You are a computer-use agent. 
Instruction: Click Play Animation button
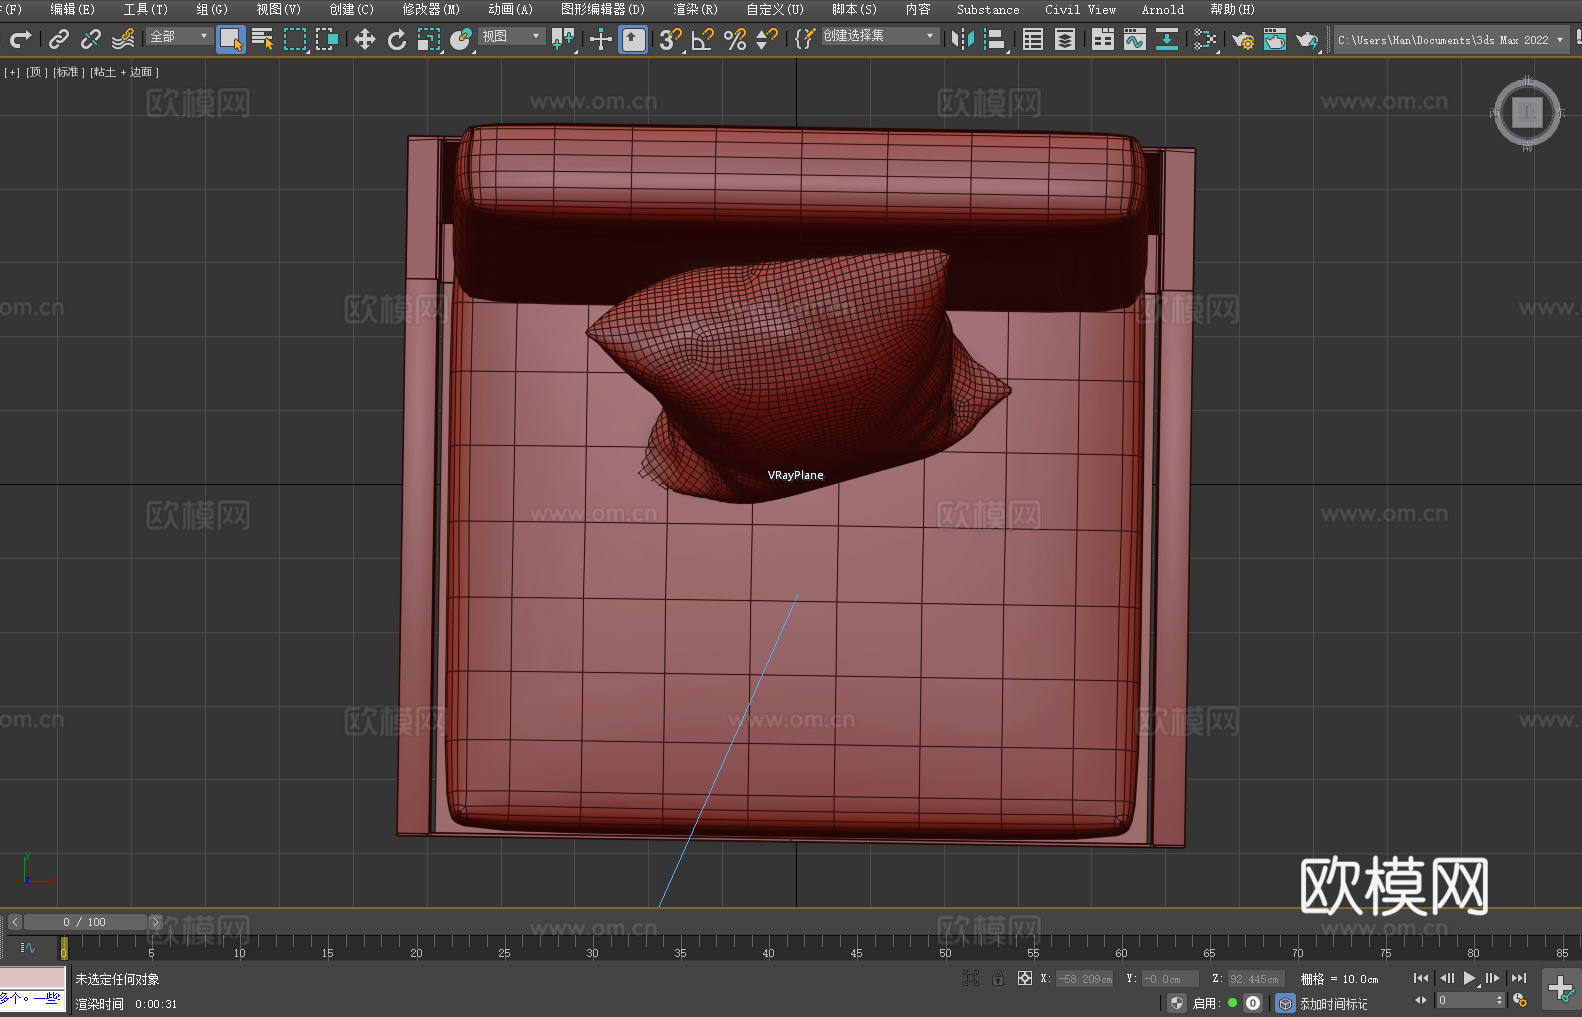coord(1469,978)
